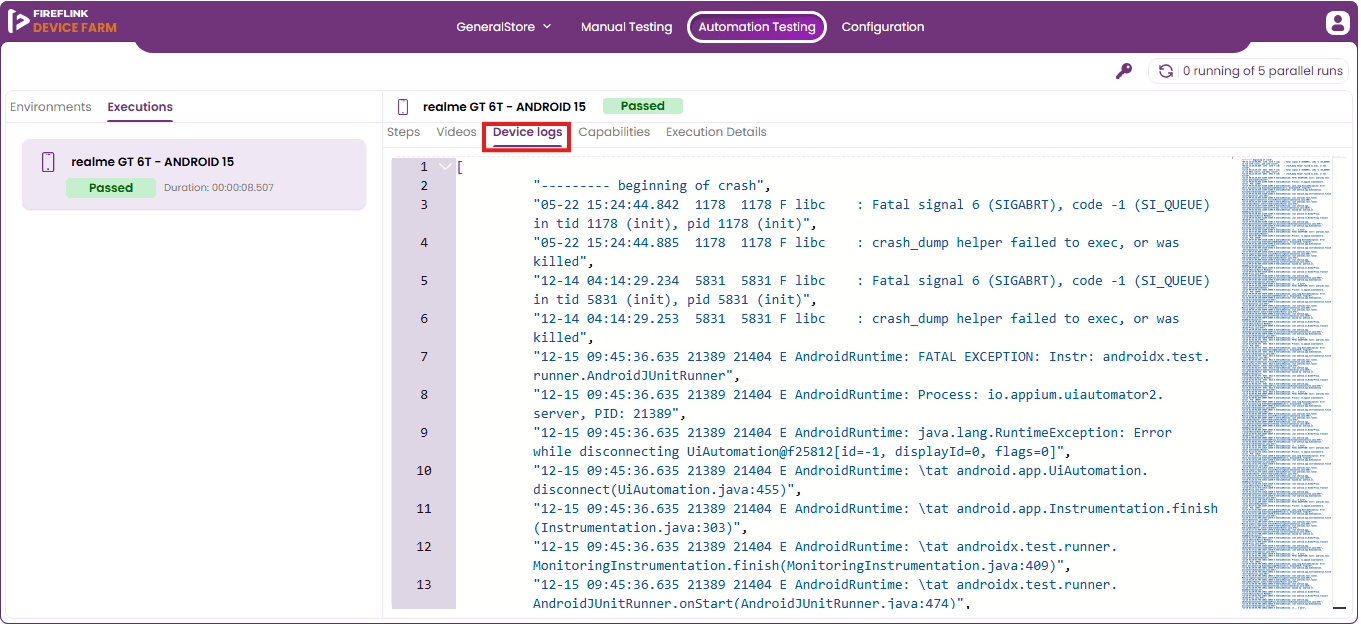Click line number 7 in the gutter
This screenshot has height=624, width=1361.
[424, 357]
